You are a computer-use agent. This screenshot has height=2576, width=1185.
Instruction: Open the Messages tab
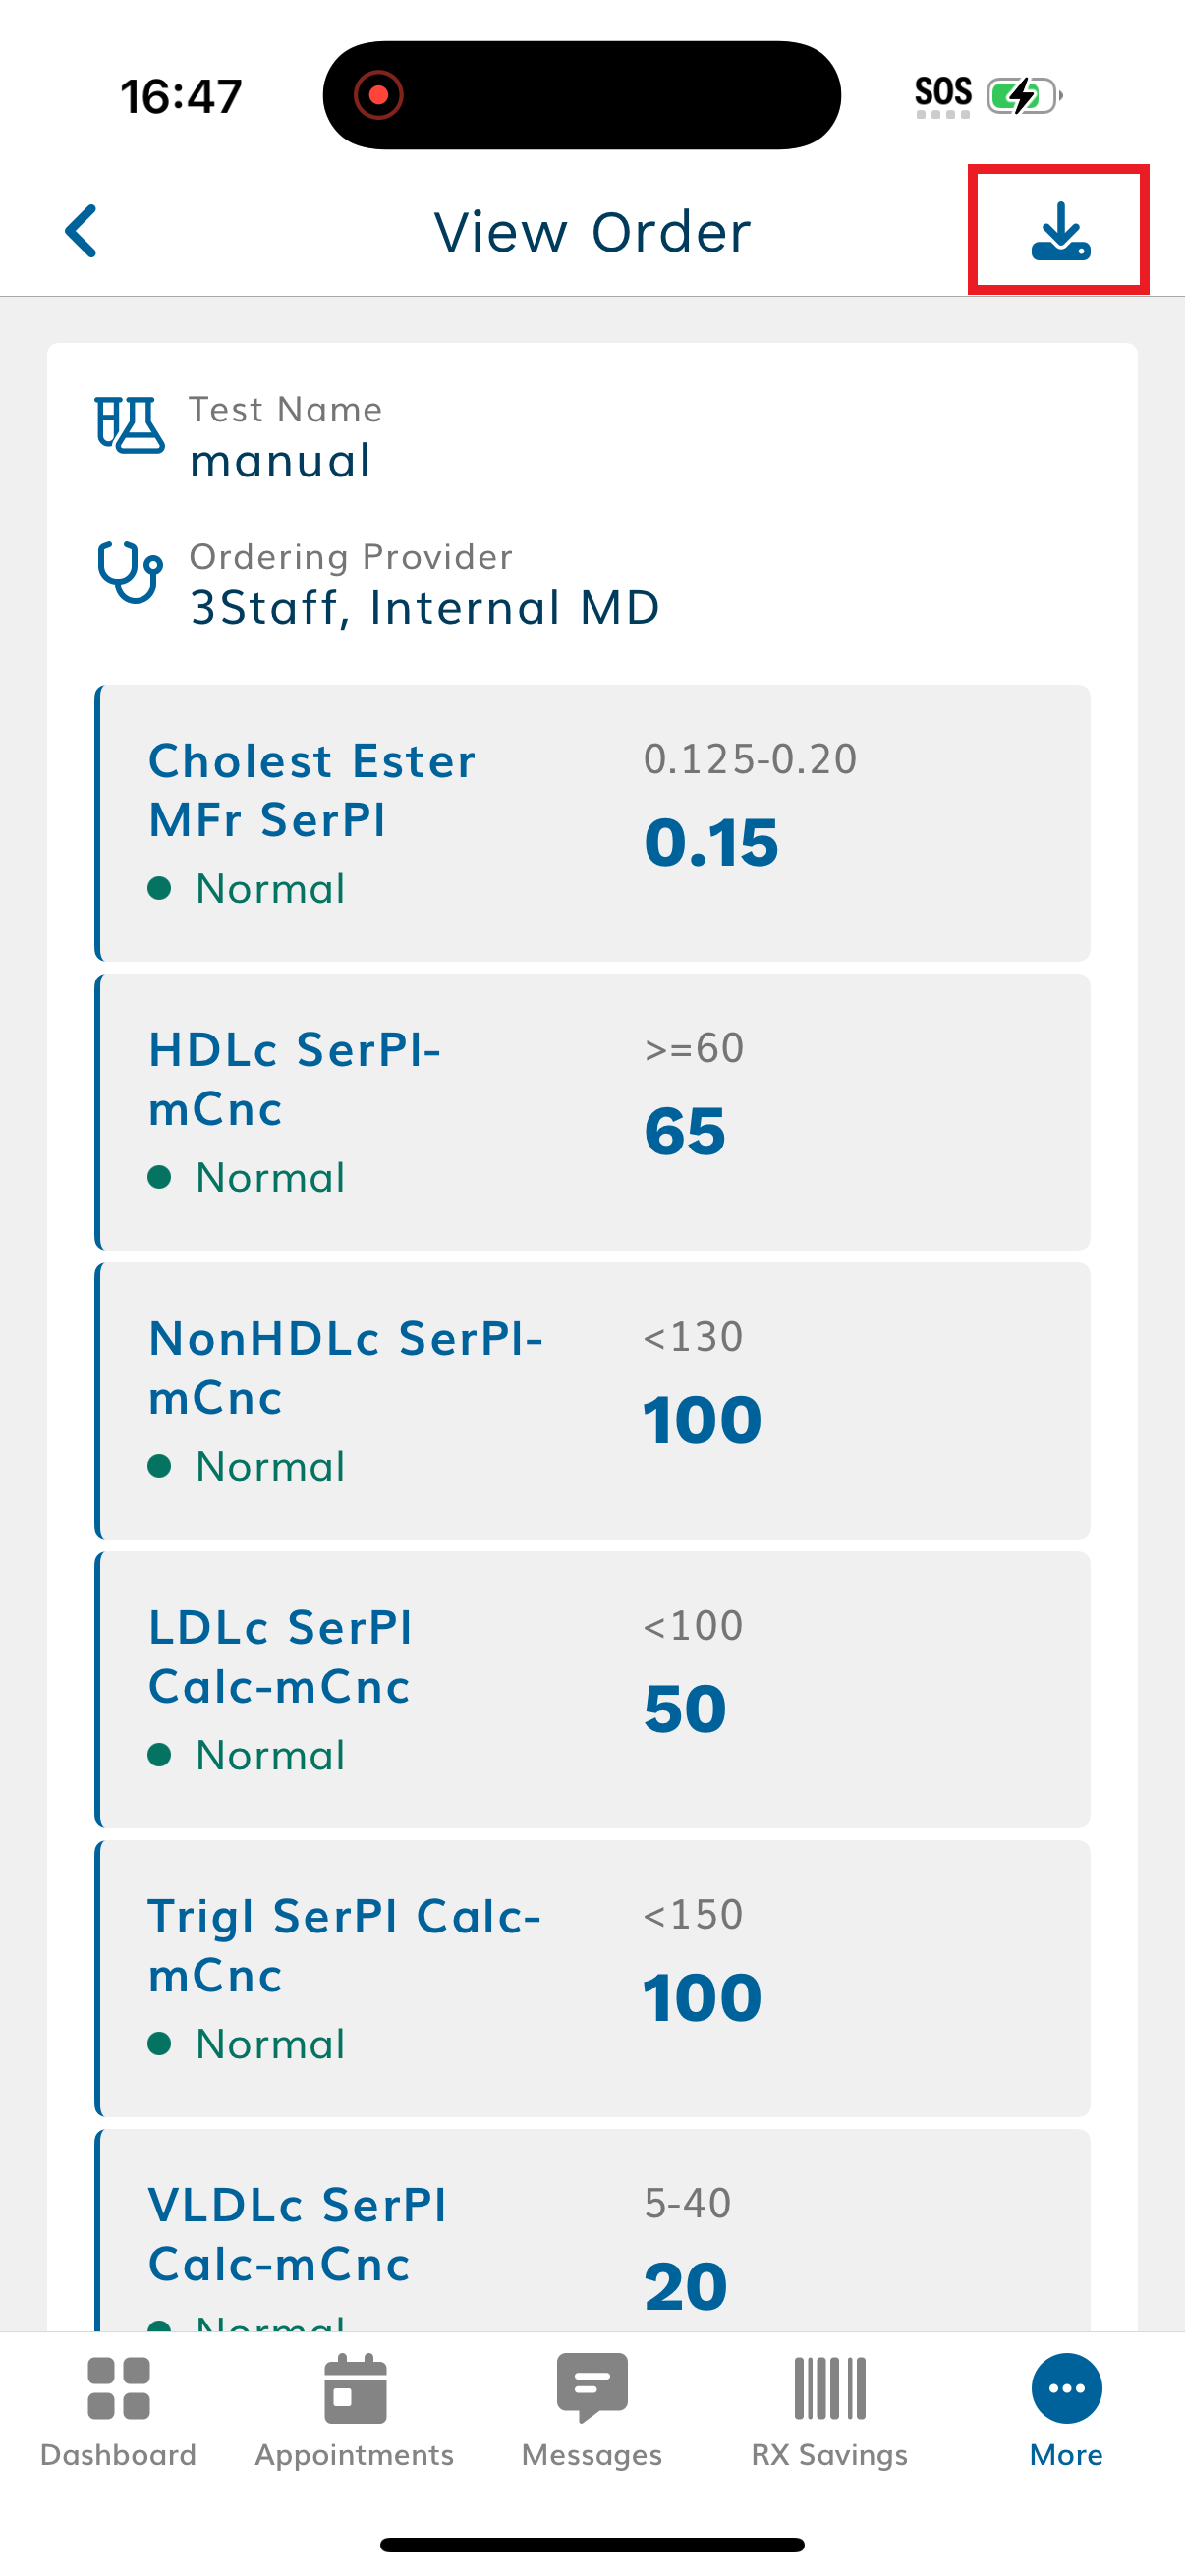592,2411
